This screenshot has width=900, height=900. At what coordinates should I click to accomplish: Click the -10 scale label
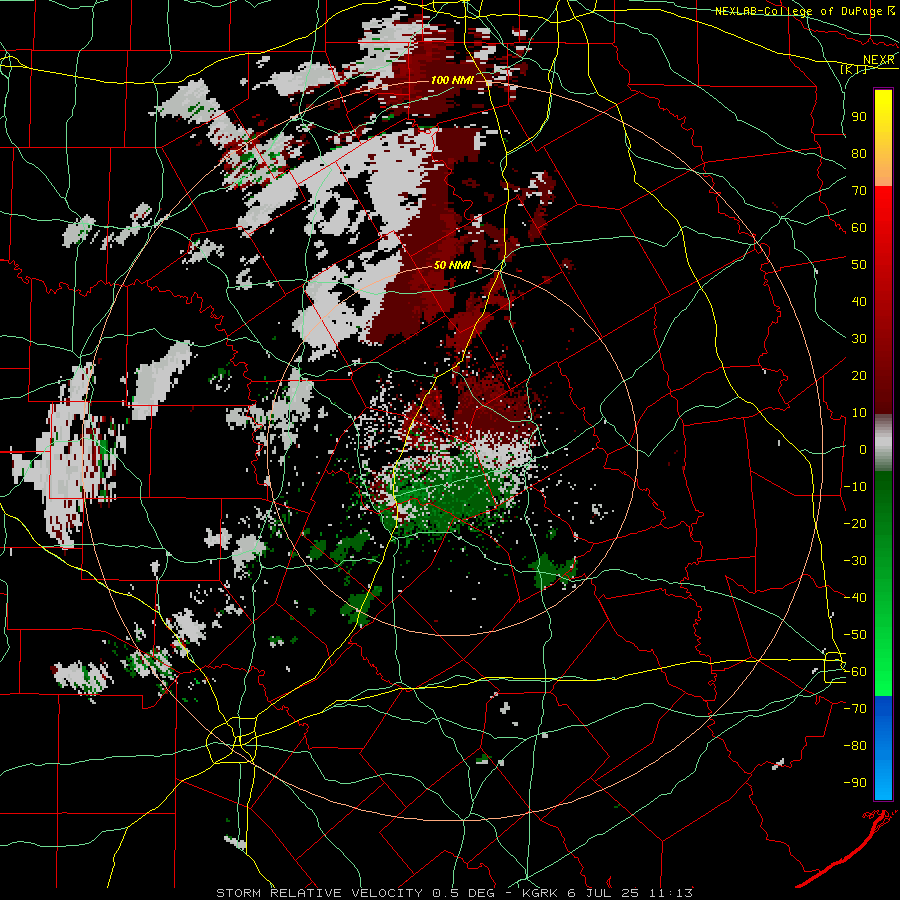pos(855,487)
